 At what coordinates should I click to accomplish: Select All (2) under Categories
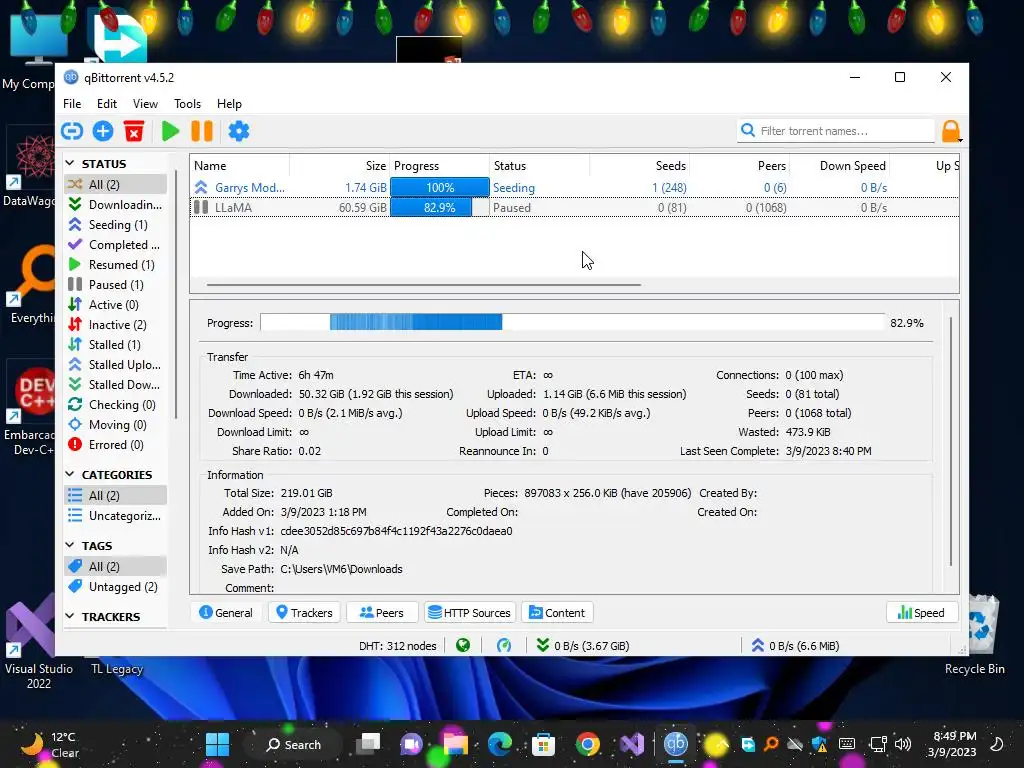[116, 496]
